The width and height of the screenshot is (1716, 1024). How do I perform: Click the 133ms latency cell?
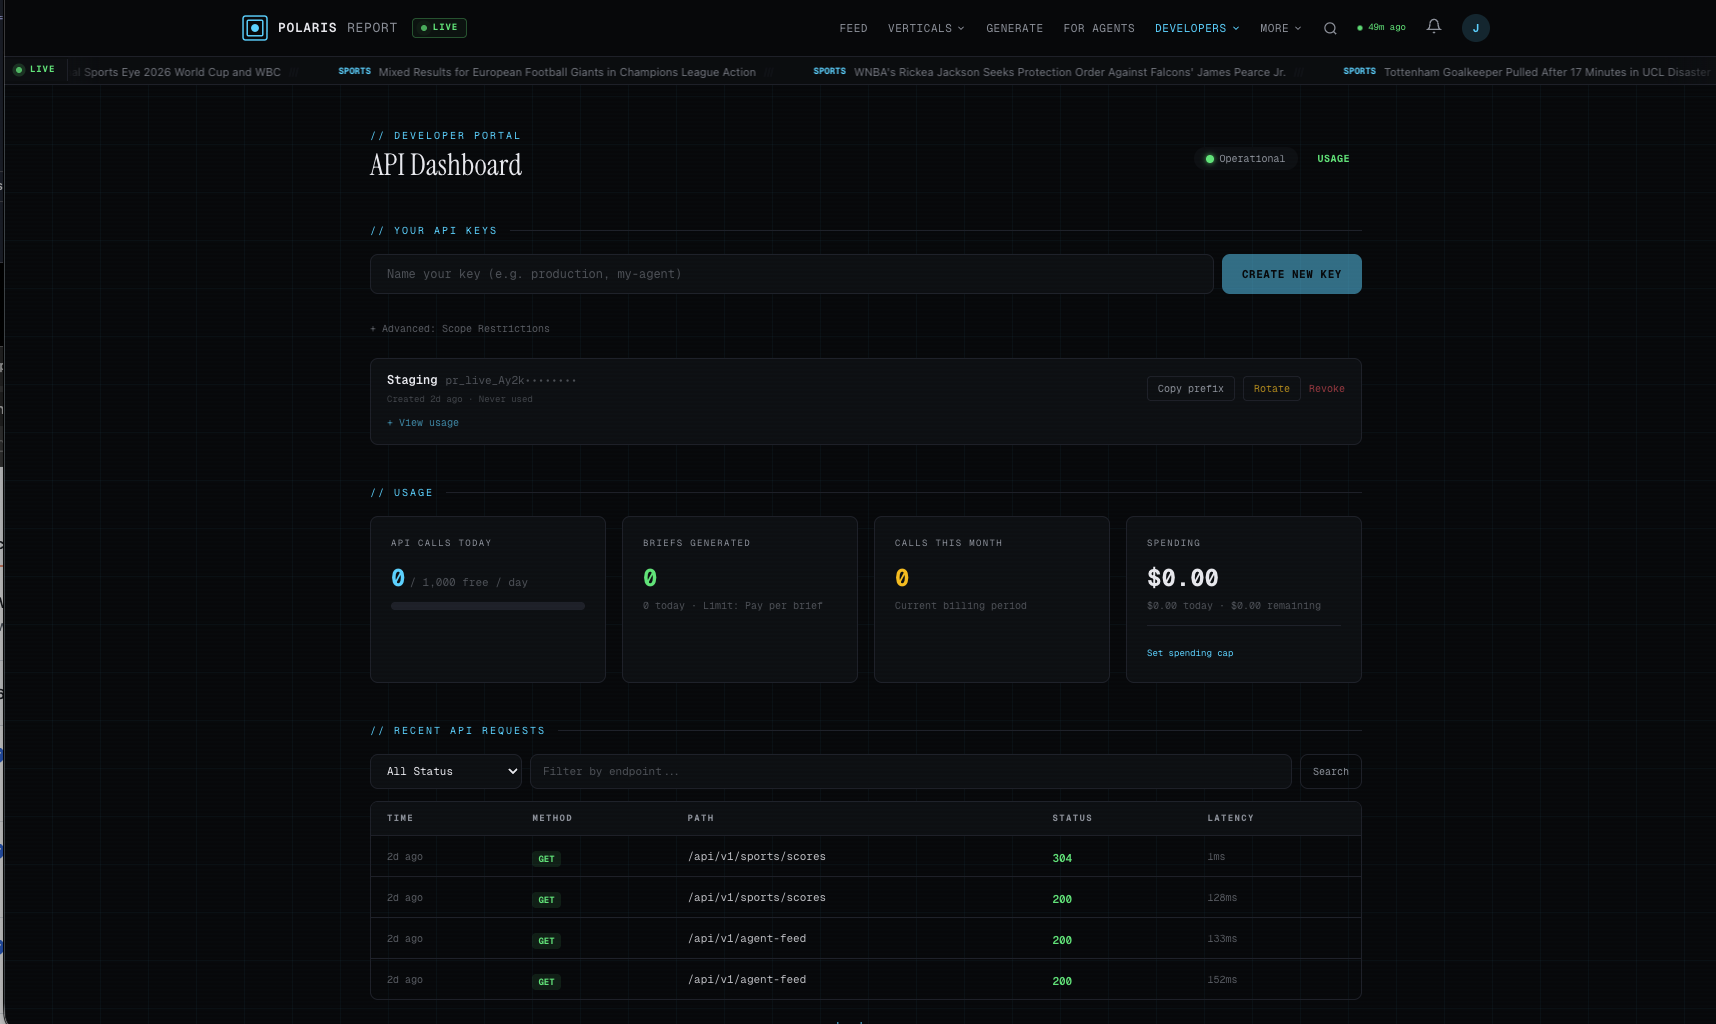pyautogui.click(x=1222, y=939)
